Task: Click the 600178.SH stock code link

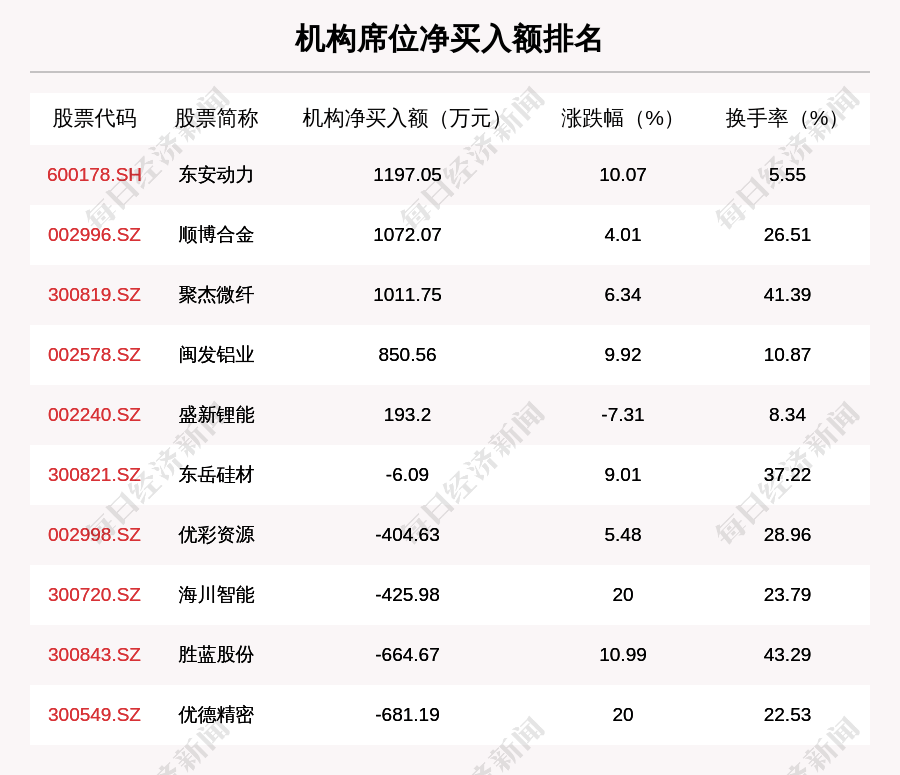Action: 94,175
